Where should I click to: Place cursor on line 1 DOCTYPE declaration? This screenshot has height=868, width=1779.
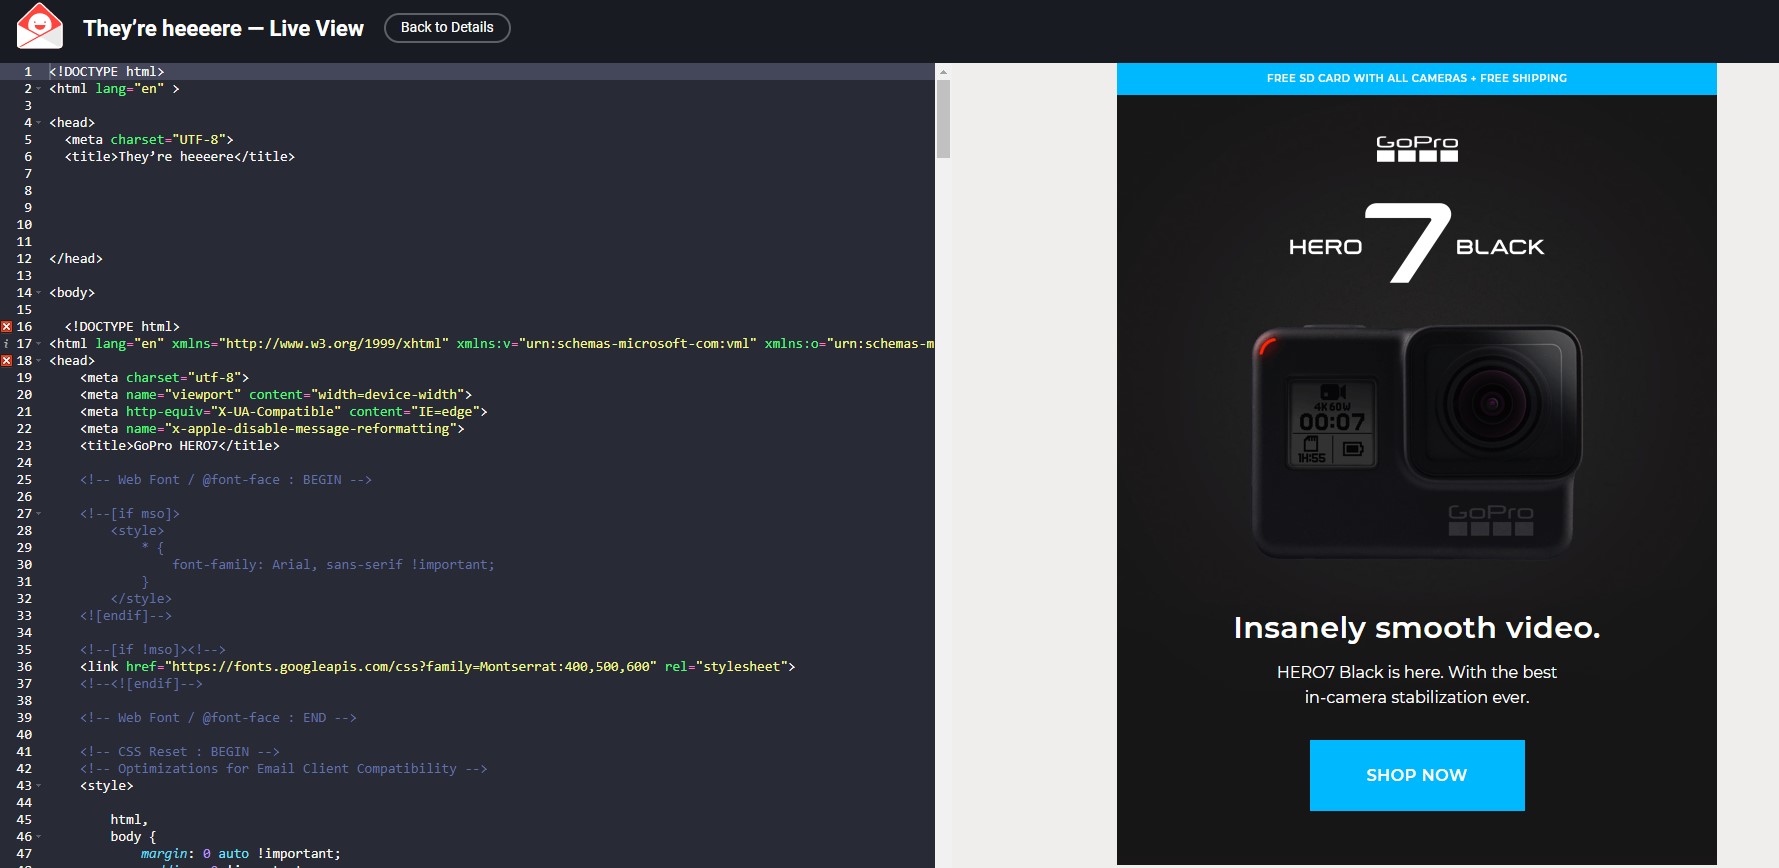(107, 72)
